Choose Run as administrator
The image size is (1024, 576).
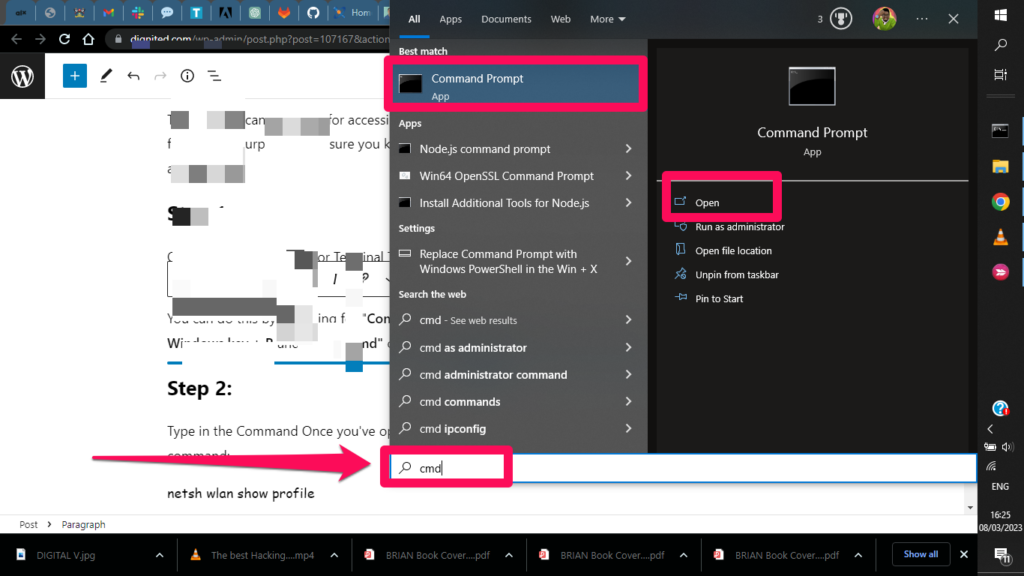coord(739,227)
